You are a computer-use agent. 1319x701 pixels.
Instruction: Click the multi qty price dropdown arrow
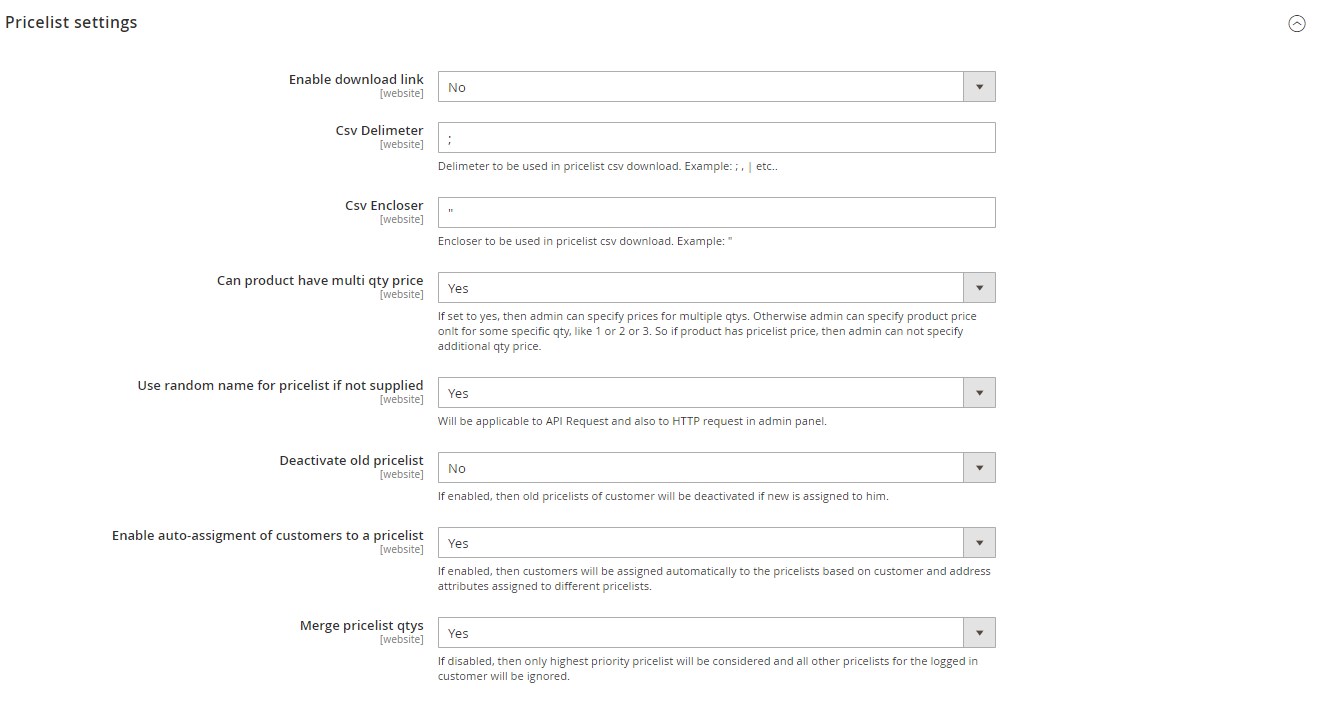[x=979, y=288]
